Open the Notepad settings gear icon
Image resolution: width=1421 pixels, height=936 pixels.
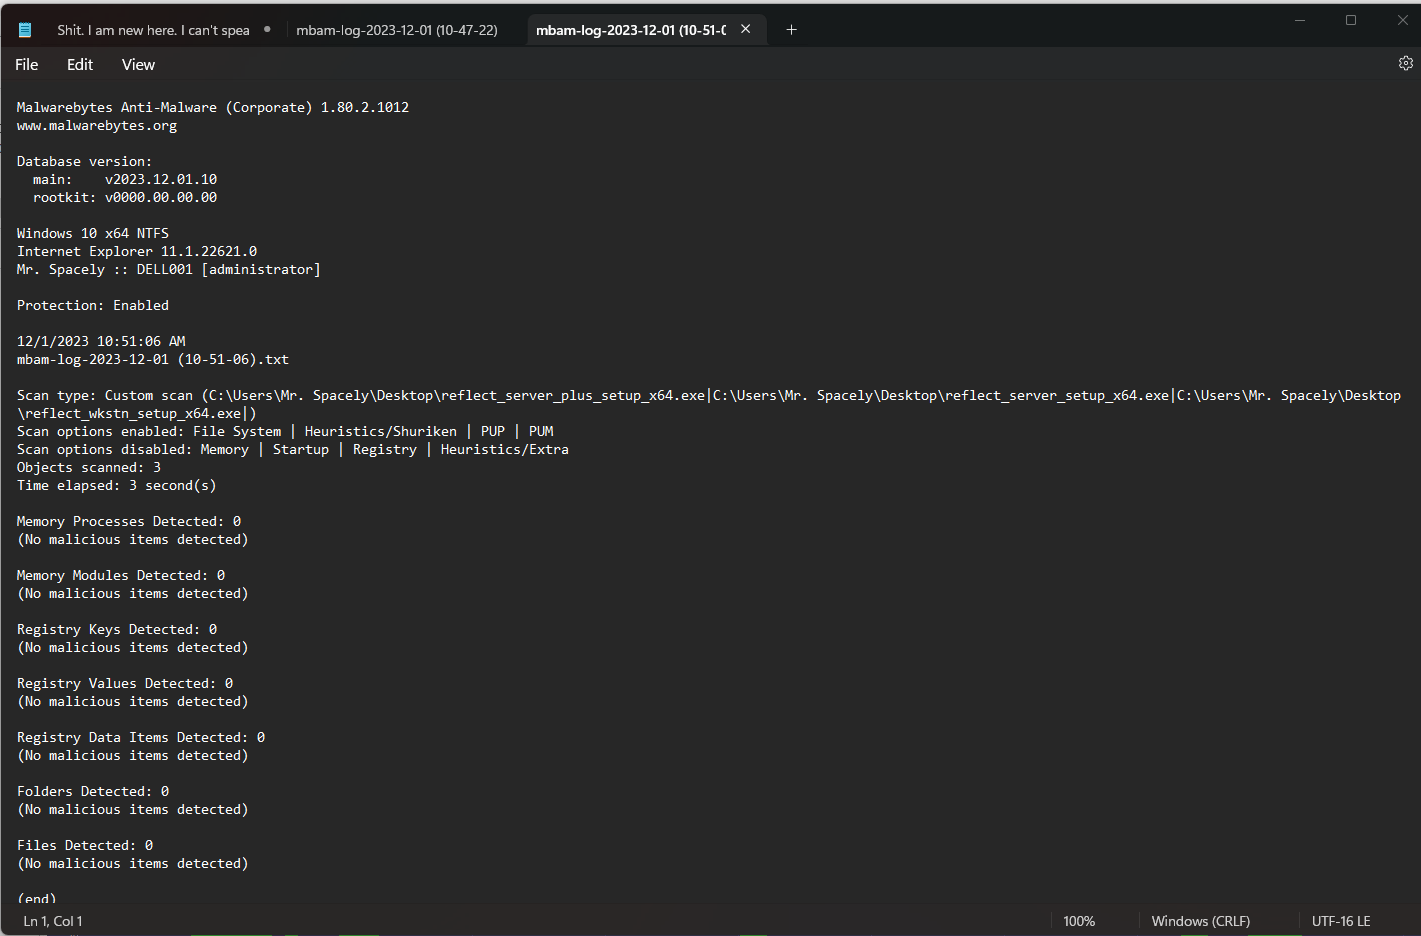click(1405, 63)
